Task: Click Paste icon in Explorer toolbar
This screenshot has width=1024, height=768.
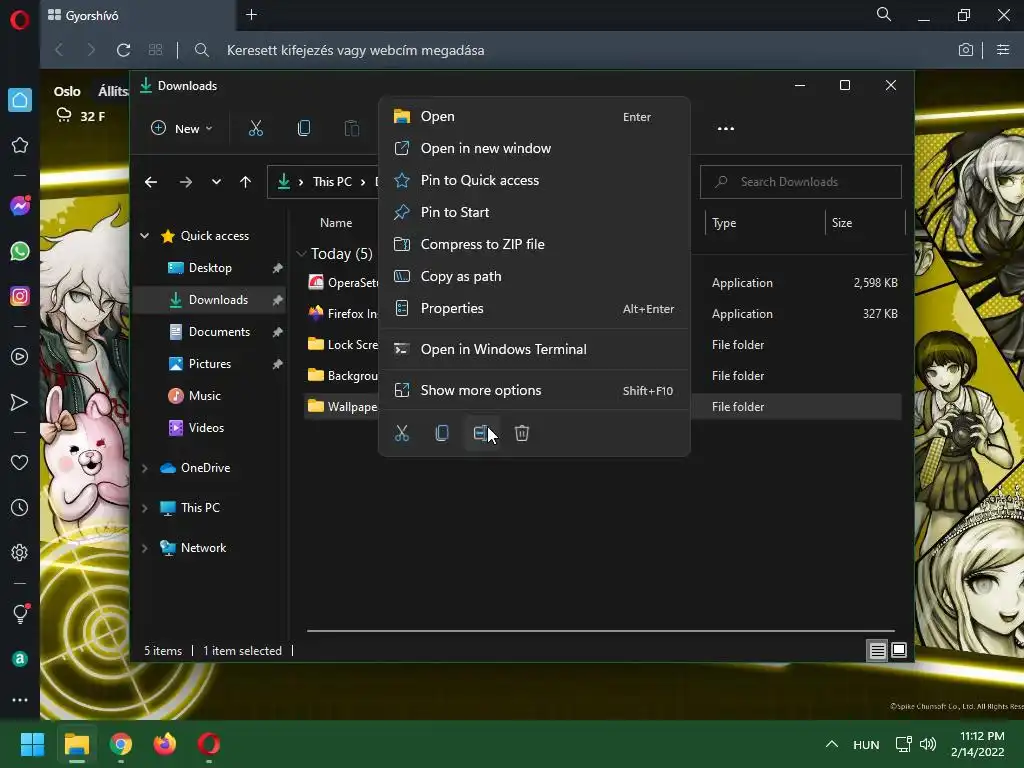Action: point(352,128)
